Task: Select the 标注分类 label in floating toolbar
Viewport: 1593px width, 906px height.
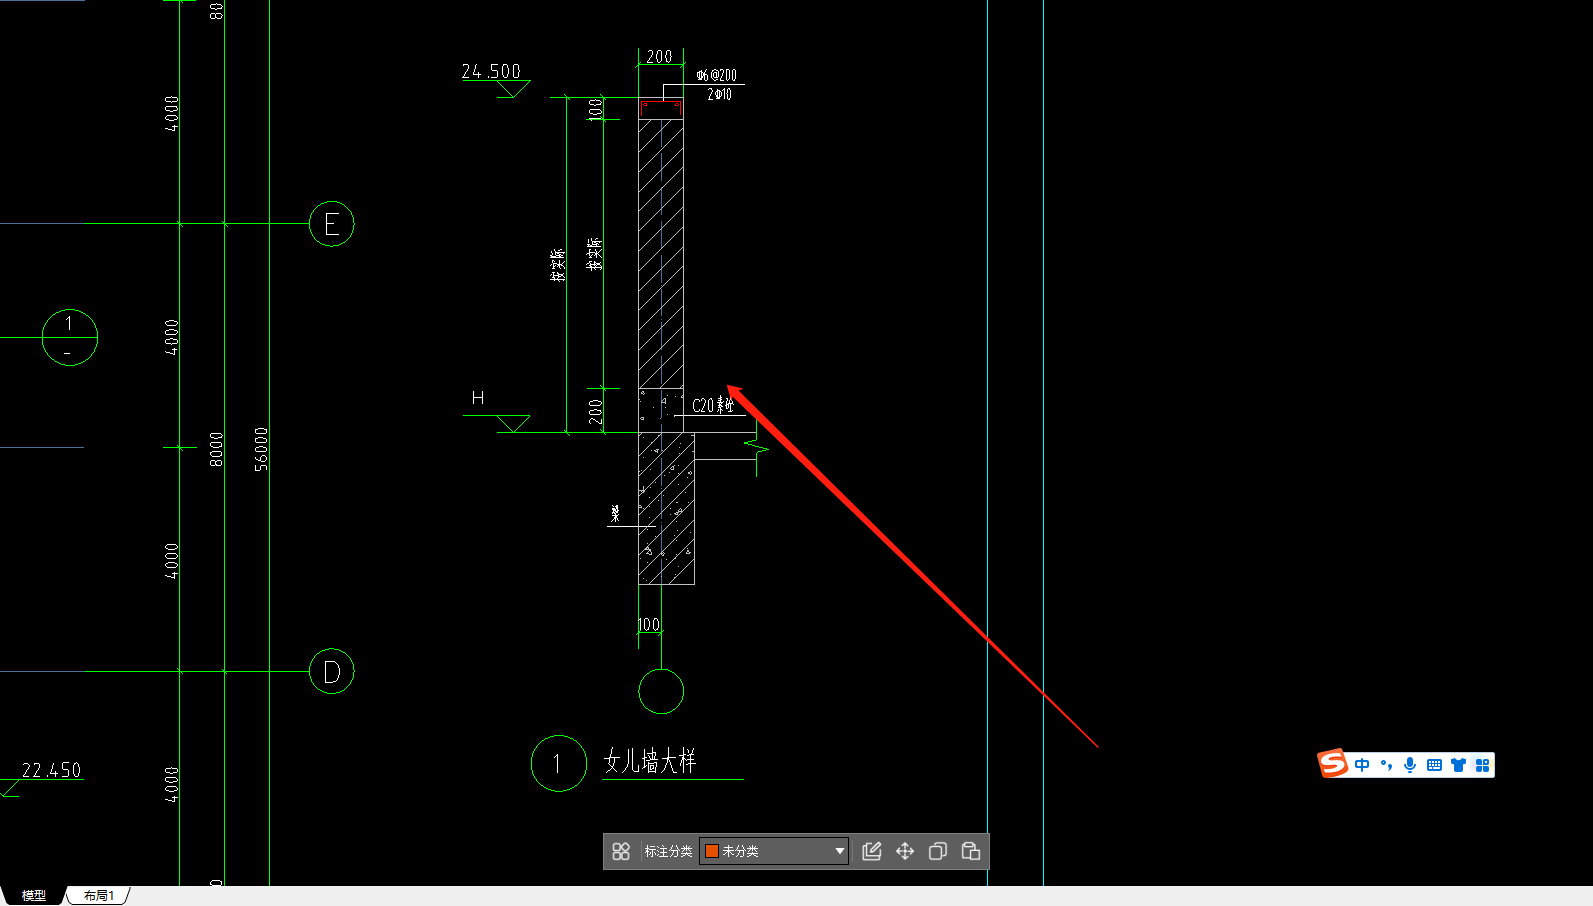Action: pyautogui.click(x=668, y=851)
